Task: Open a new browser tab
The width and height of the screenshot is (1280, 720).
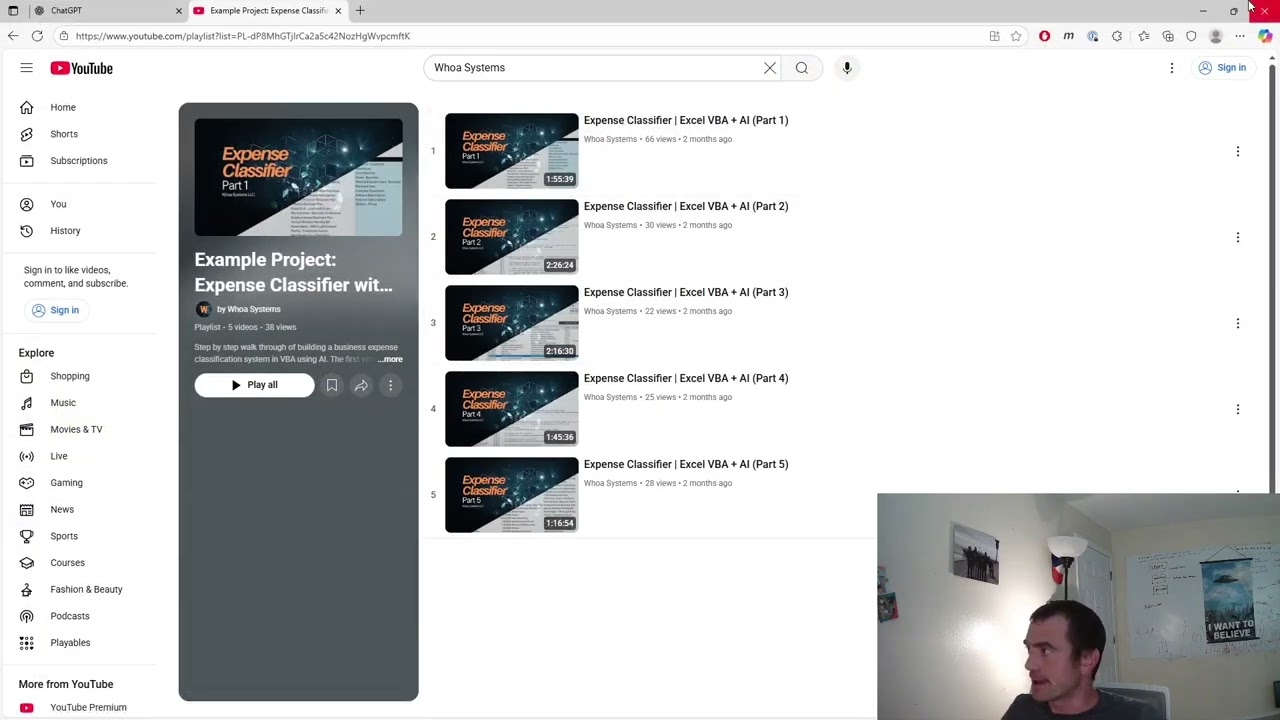Action: [x=360, y=11]
